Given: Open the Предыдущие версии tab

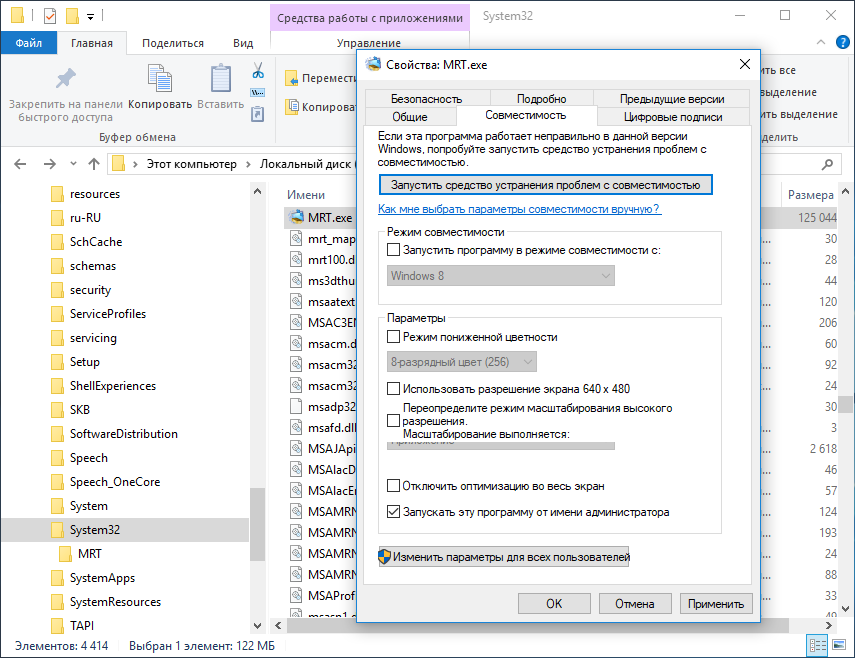Looking at the screenshot, I should tap(672, 99).
